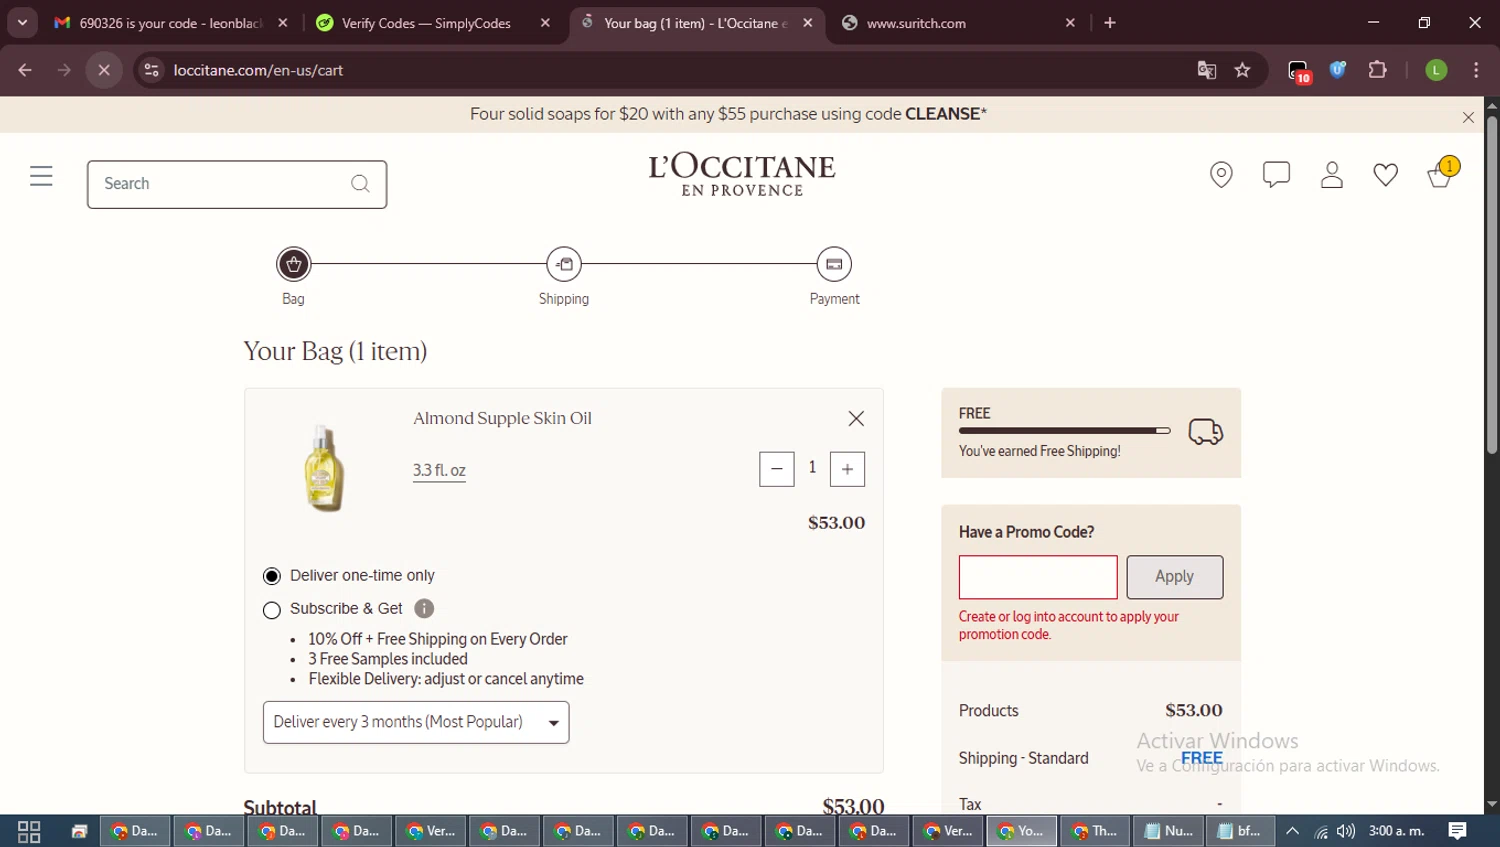Click the Payment step icon
The image size is (1500, 847).
(834, 265)
